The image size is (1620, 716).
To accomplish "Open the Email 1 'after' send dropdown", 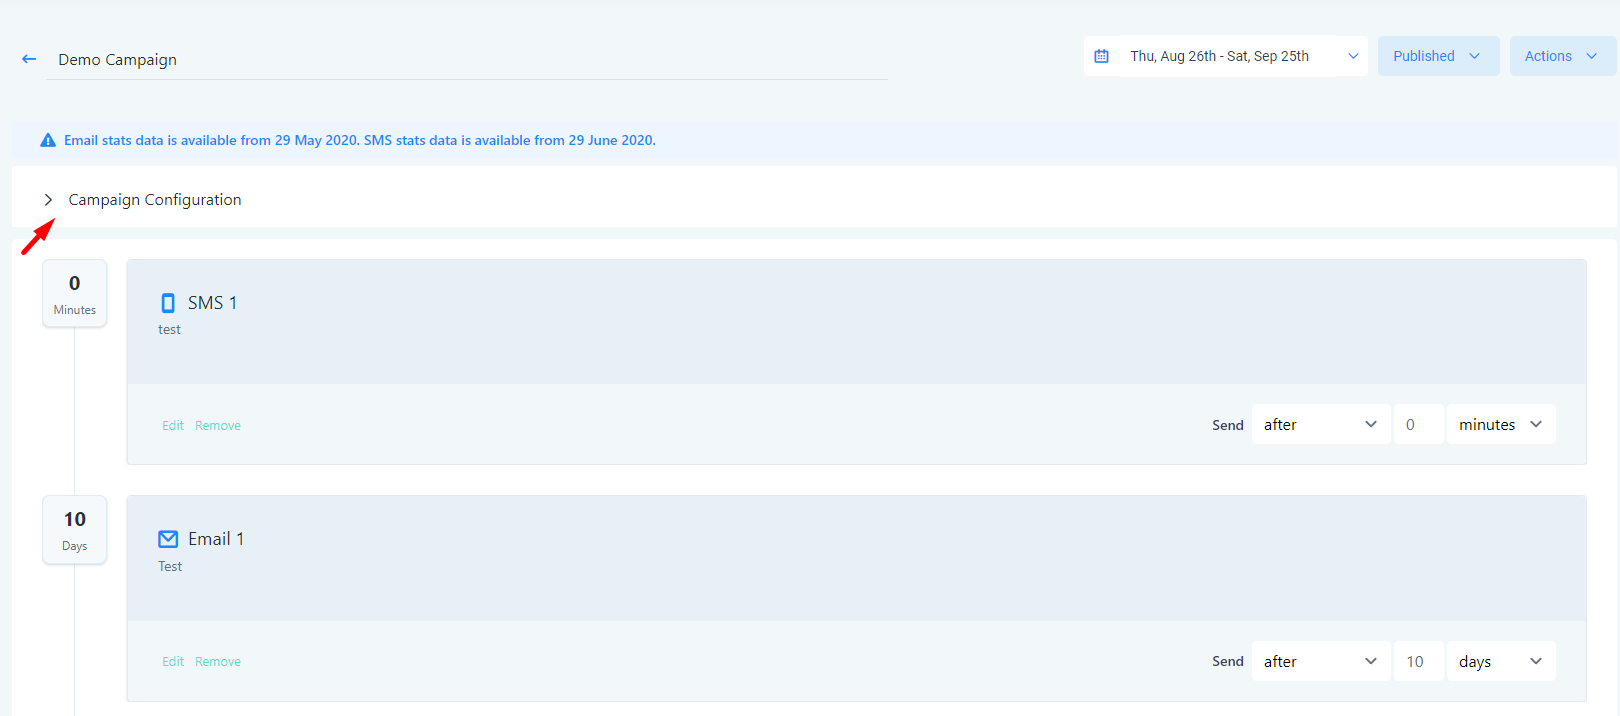I will click(1320, 661).
